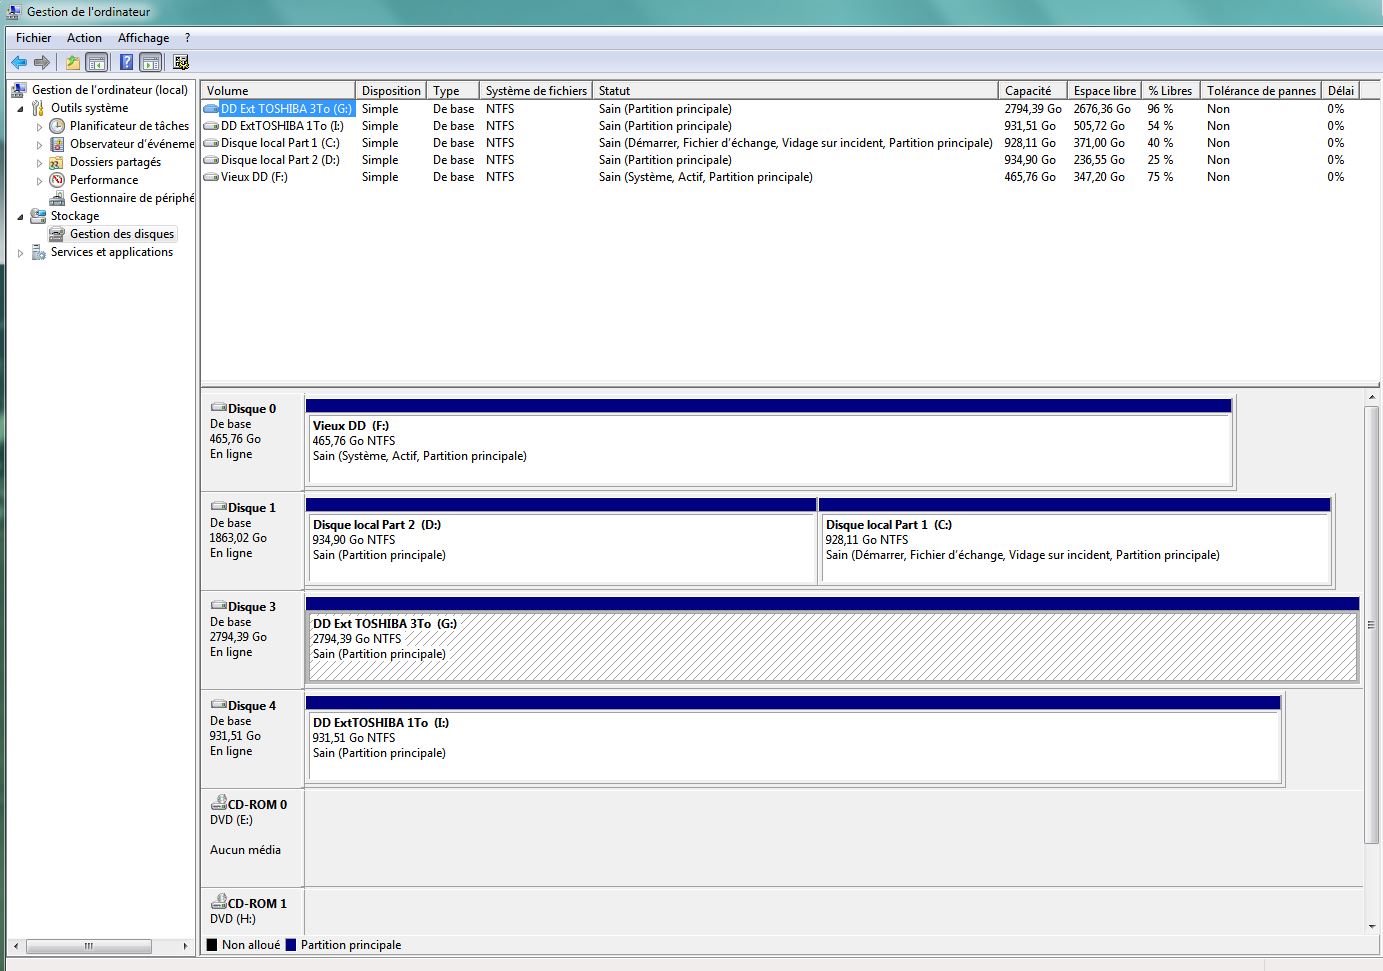The height and width of the screenshot is (971, 1383).
Task: Collapse the Outils système tree node
Action: click(20, 109)
